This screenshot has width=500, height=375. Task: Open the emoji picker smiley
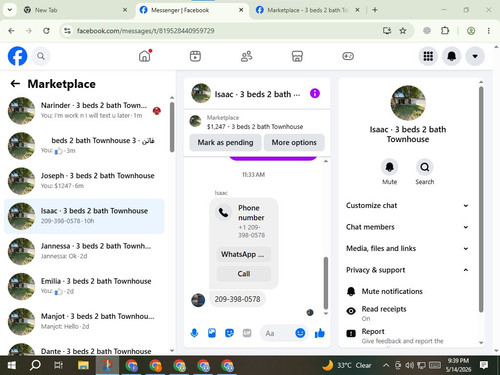[x=300, y=333]
